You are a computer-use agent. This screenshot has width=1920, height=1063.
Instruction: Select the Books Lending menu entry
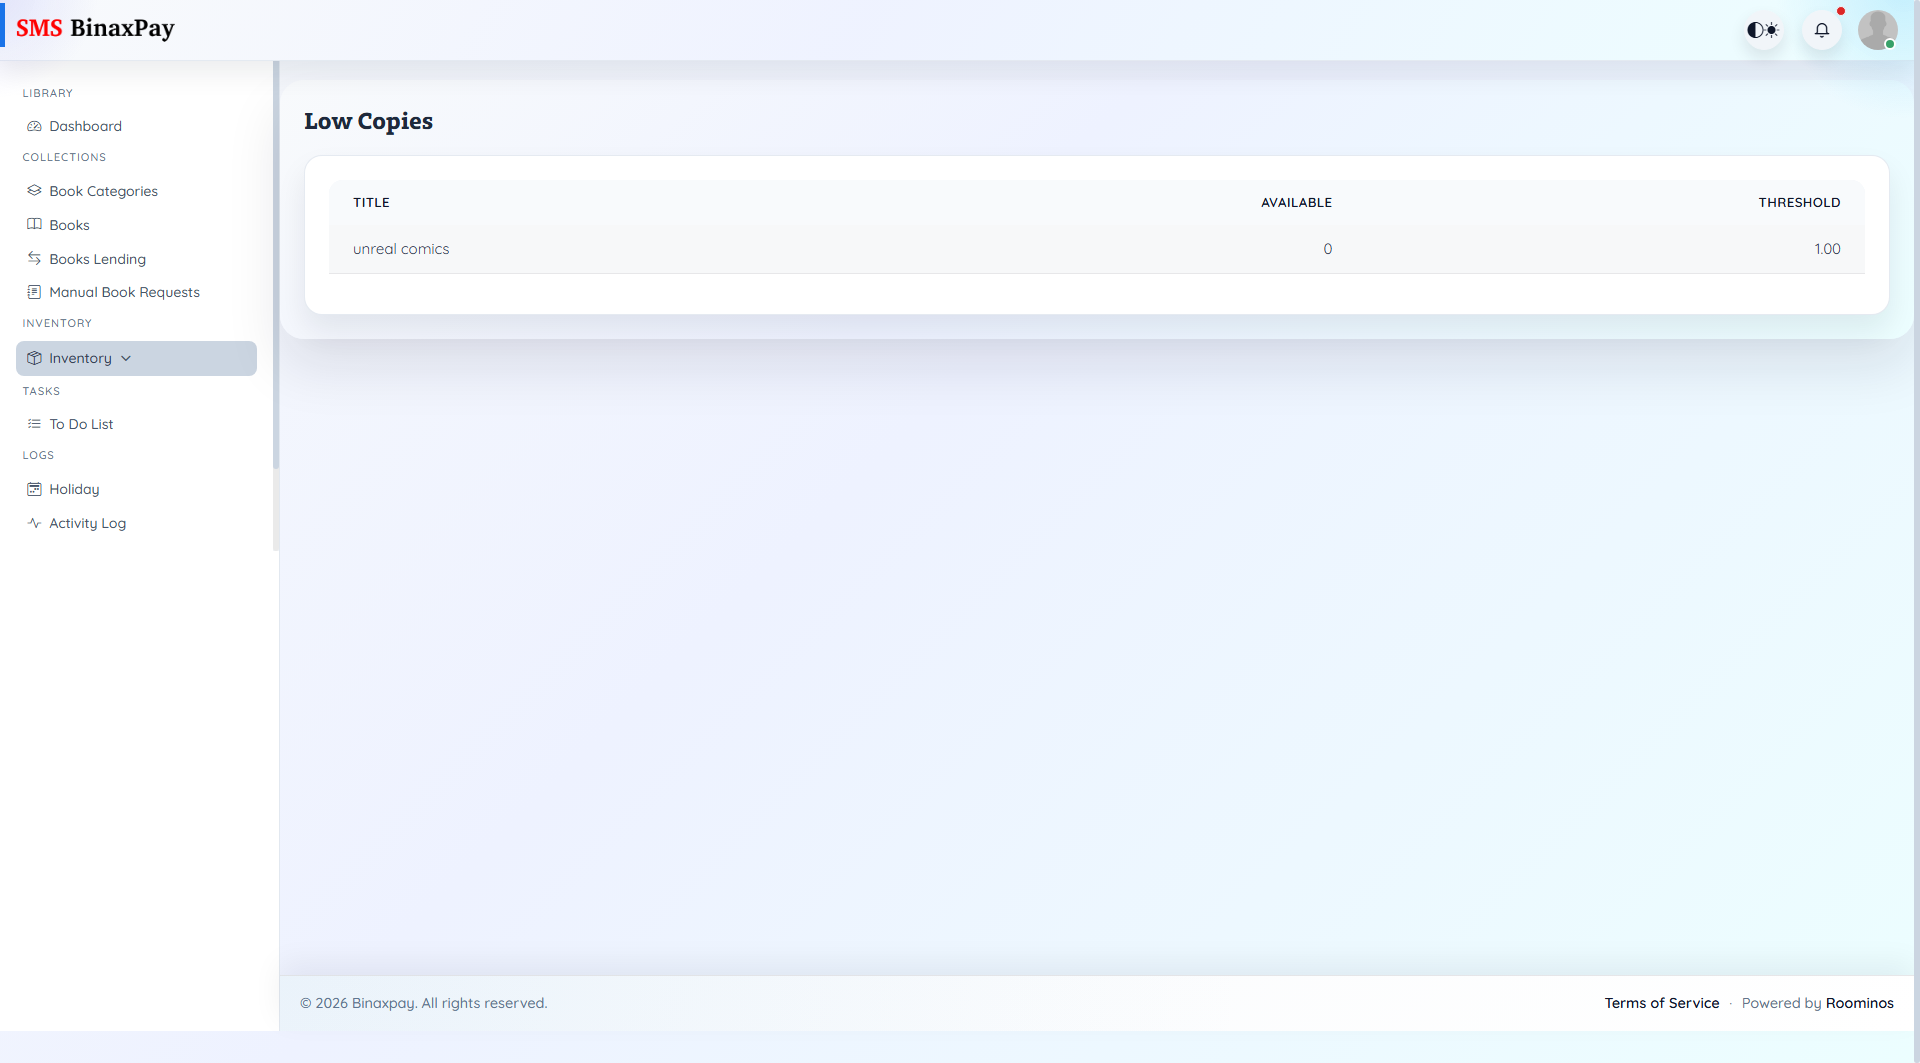click(x=98, y=258)
